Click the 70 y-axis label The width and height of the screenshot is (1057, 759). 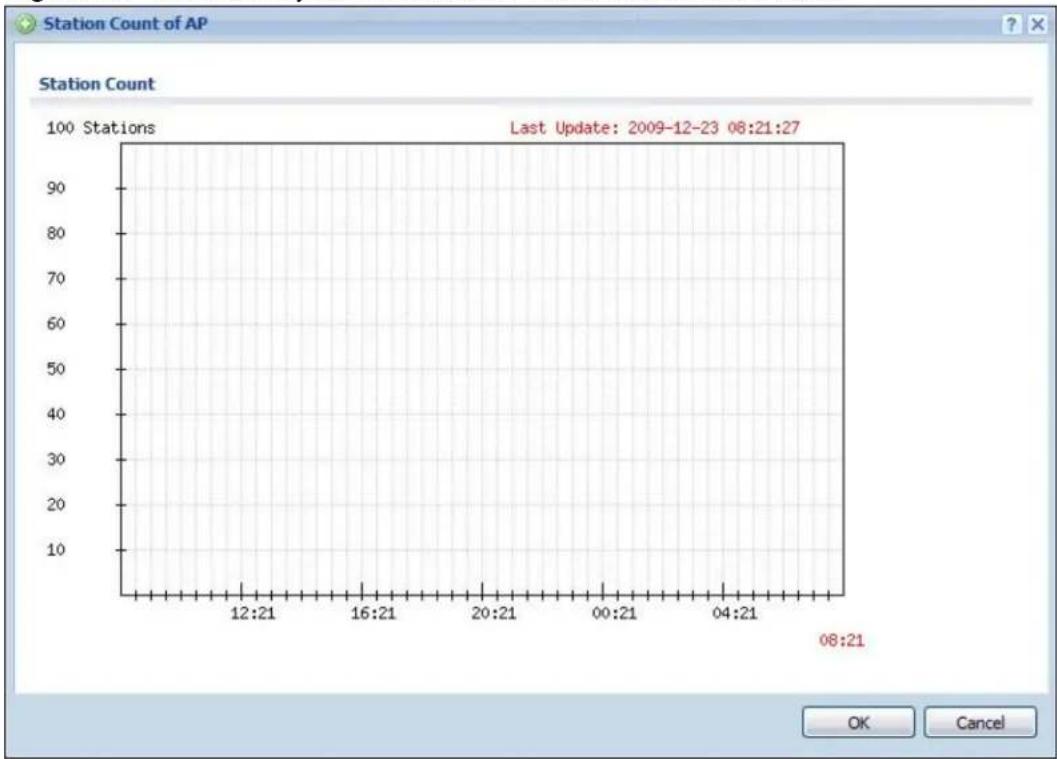pos(56,278)
